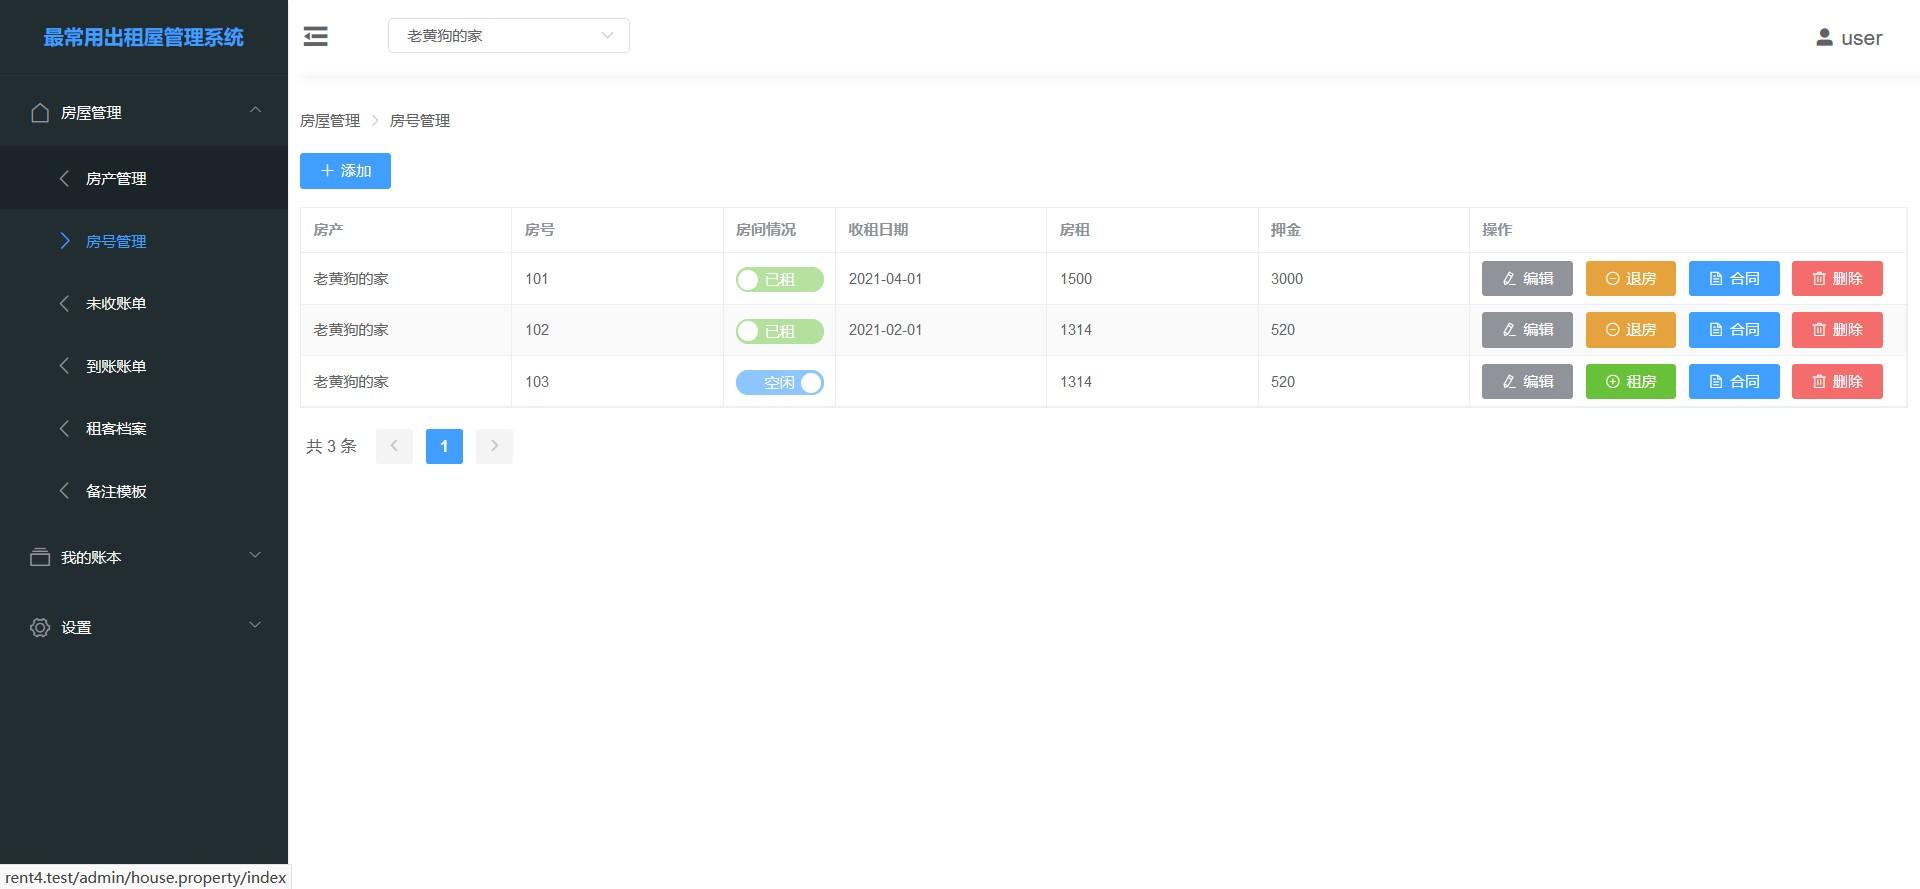Click the arrow icon before 到账账单
This screenshot has height=889, width=1920.
click(65, 366)
